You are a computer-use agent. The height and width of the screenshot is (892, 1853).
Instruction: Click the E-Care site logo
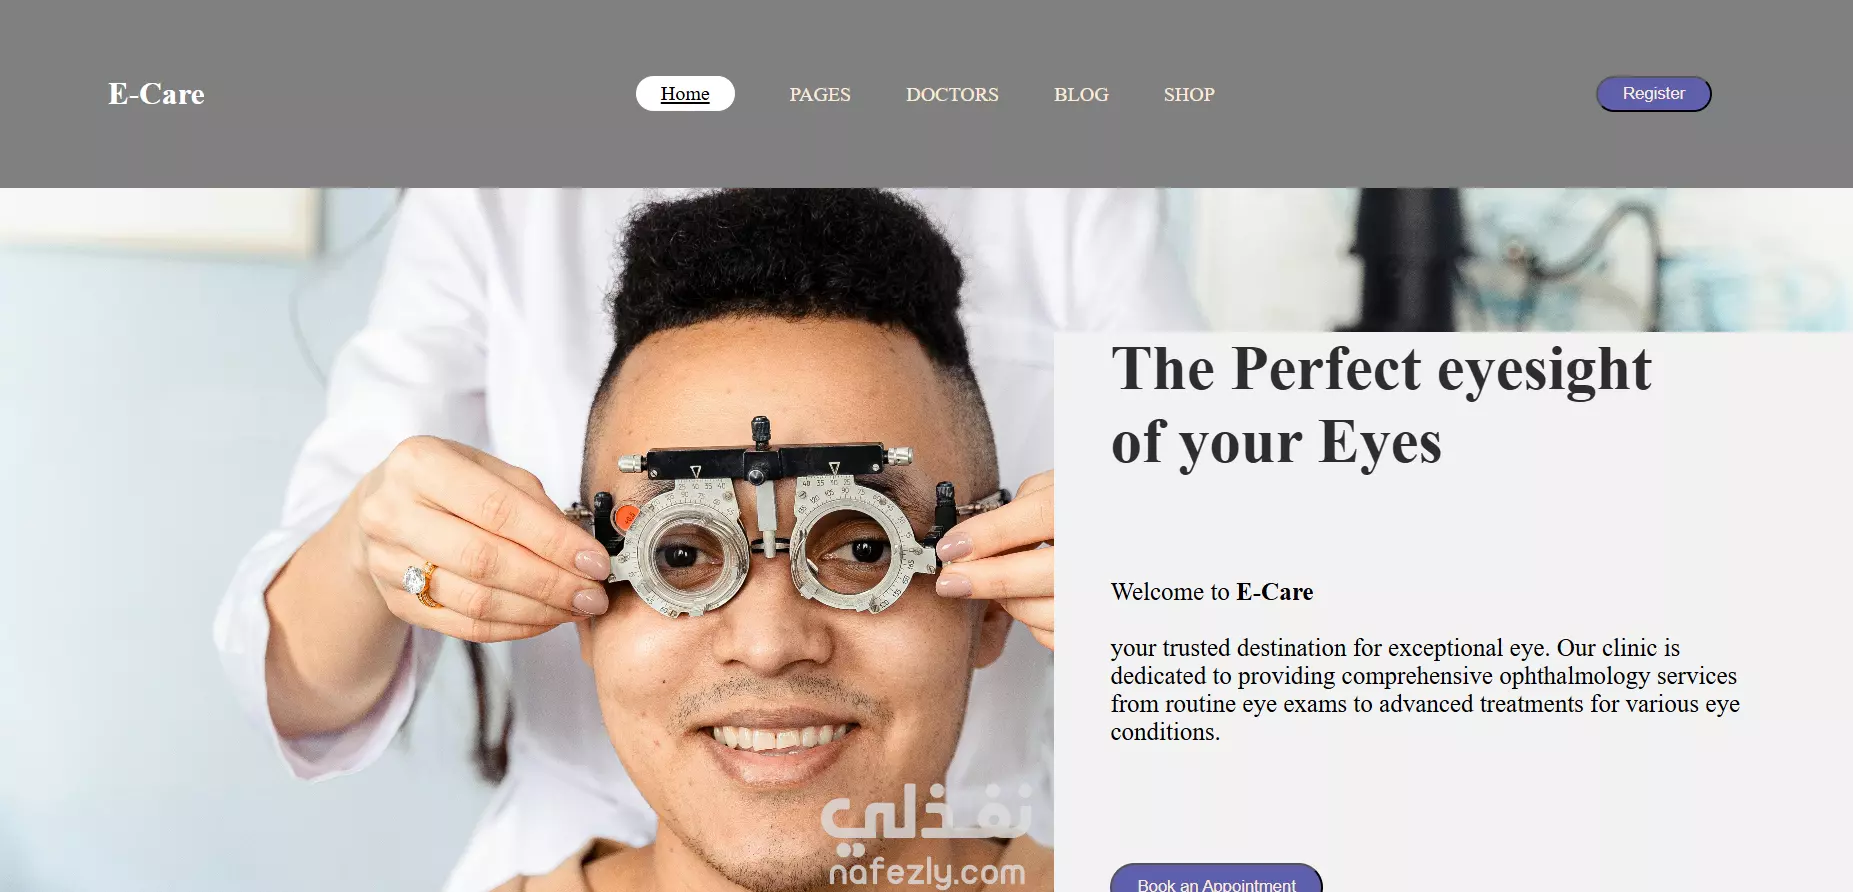[x=156, y=94]
